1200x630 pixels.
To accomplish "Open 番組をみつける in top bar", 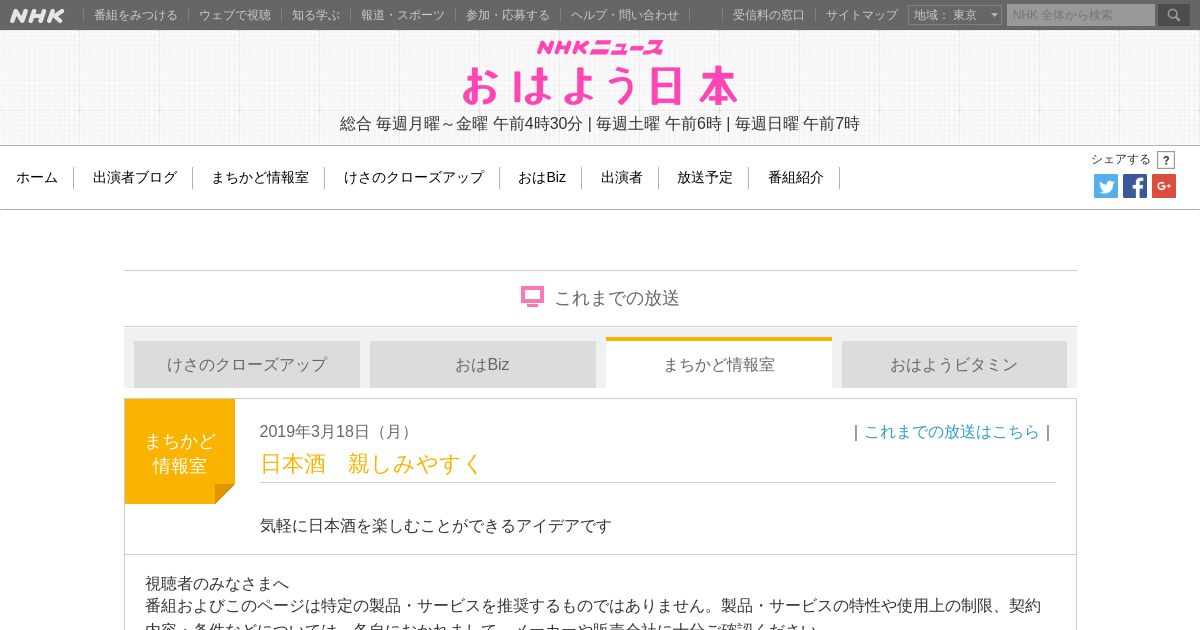I will point(136,15).
